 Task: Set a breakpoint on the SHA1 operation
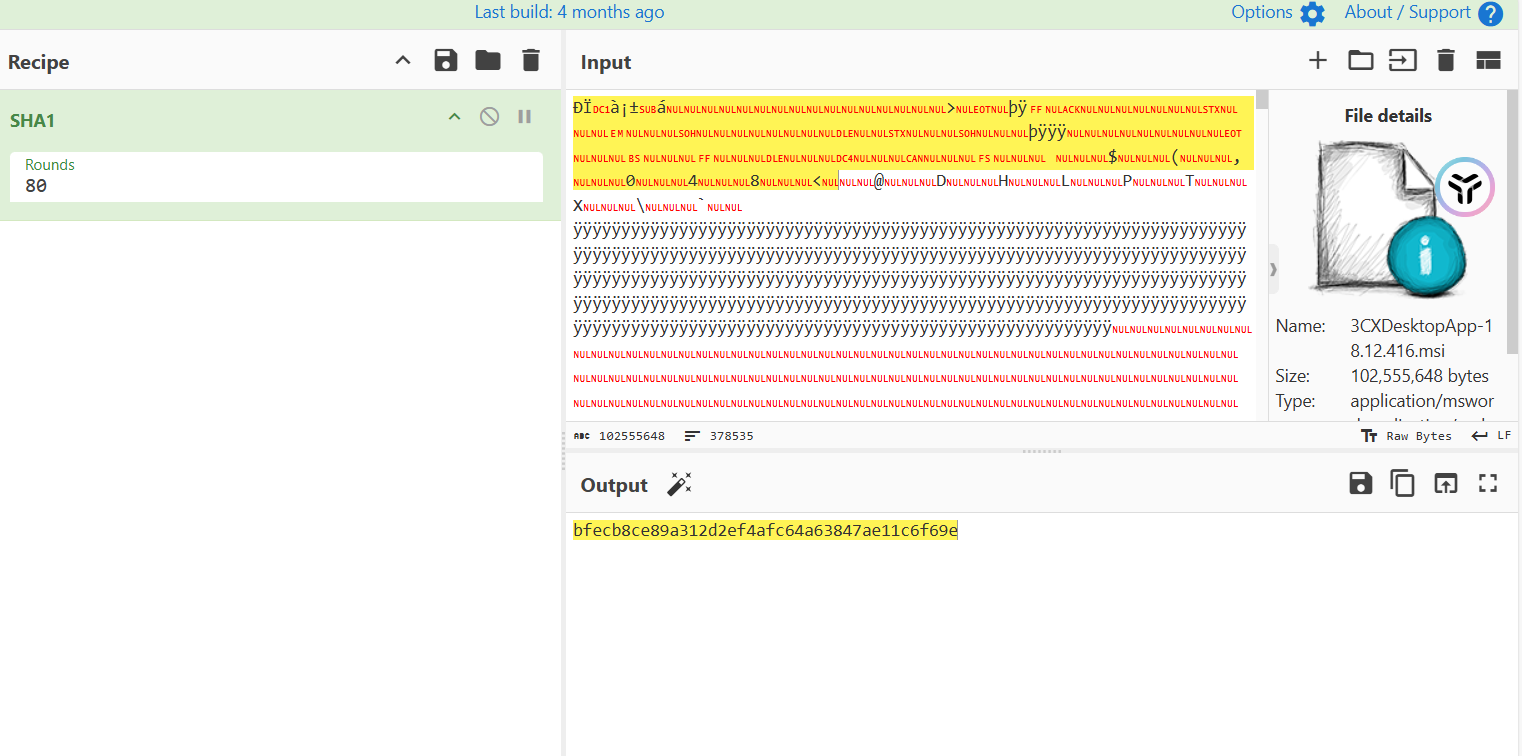click(x=524, y=117)
